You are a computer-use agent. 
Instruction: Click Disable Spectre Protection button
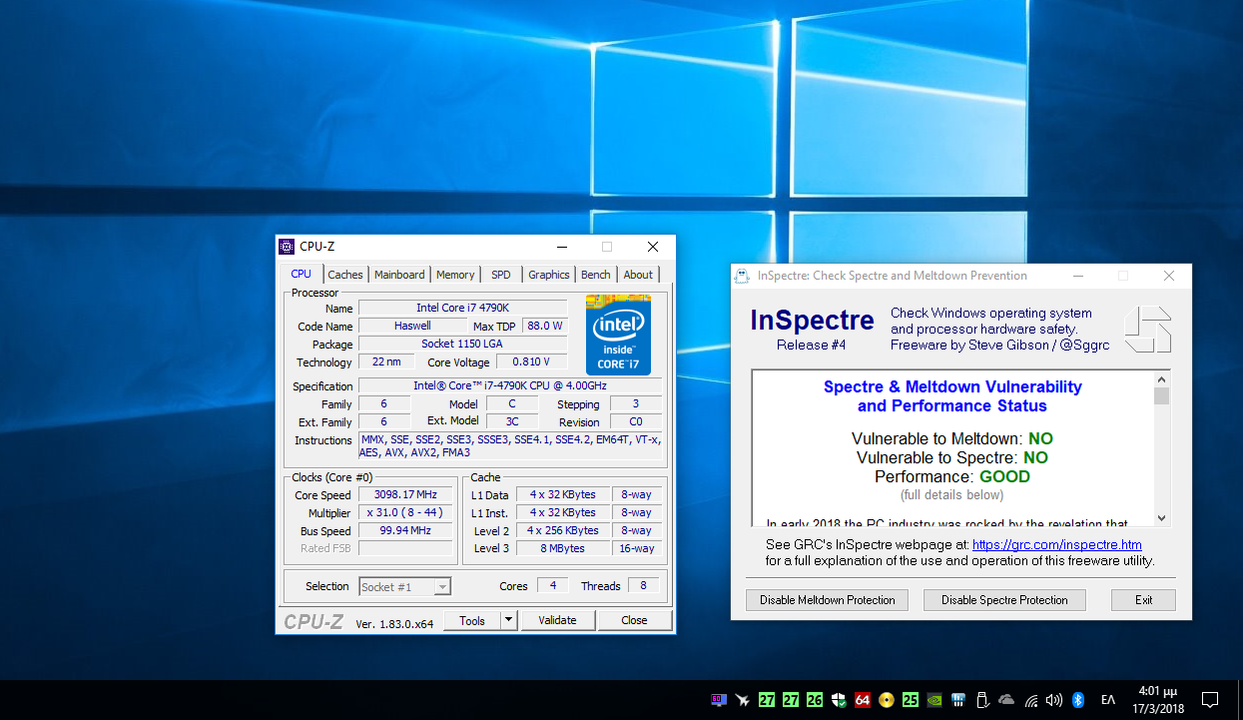1004,600
